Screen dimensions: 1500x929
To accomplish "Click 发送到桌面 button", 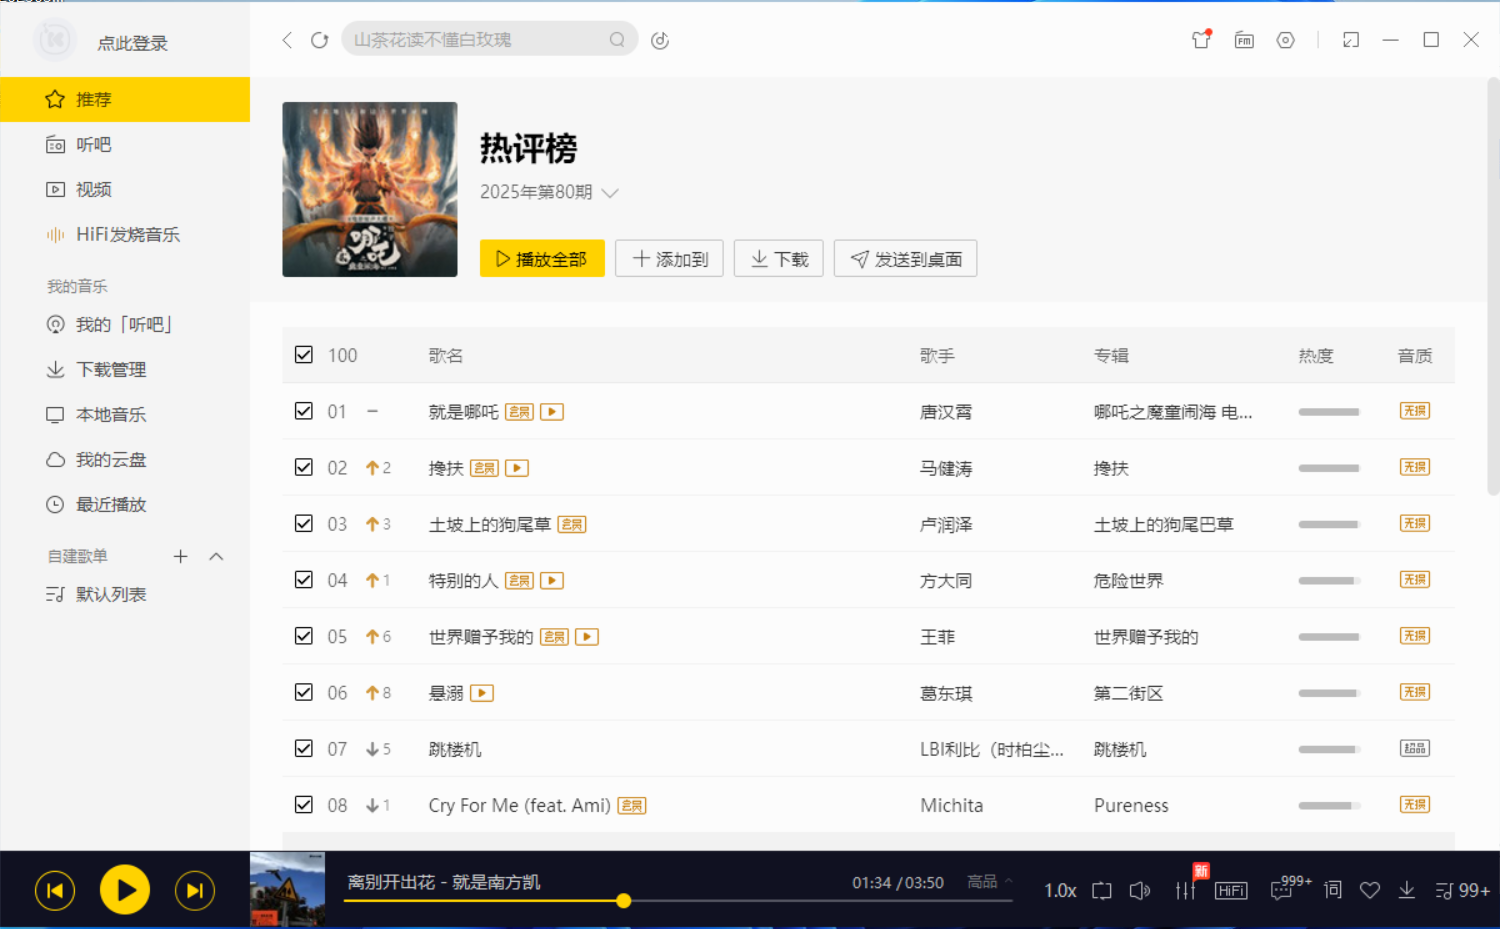I will pos(905,259).
